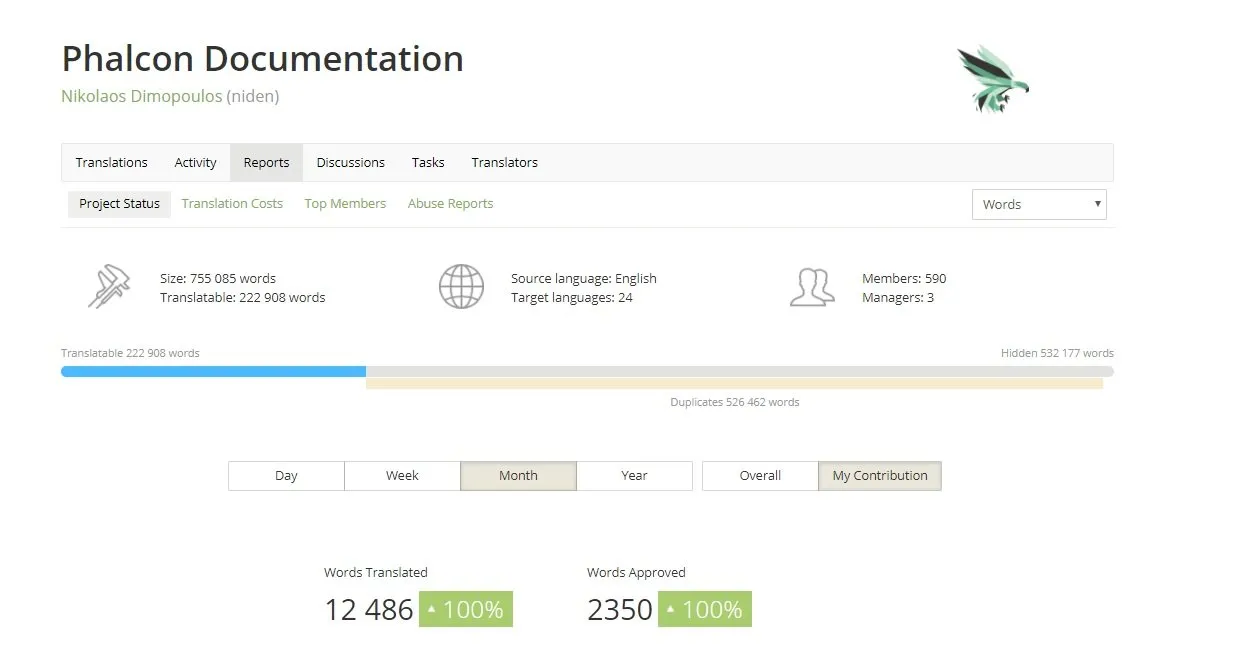Click the 'Words Translated' label
Image resolution: width=1237 pixels, height=662 pixels.
pyautogui.click(x=376, y=573)
